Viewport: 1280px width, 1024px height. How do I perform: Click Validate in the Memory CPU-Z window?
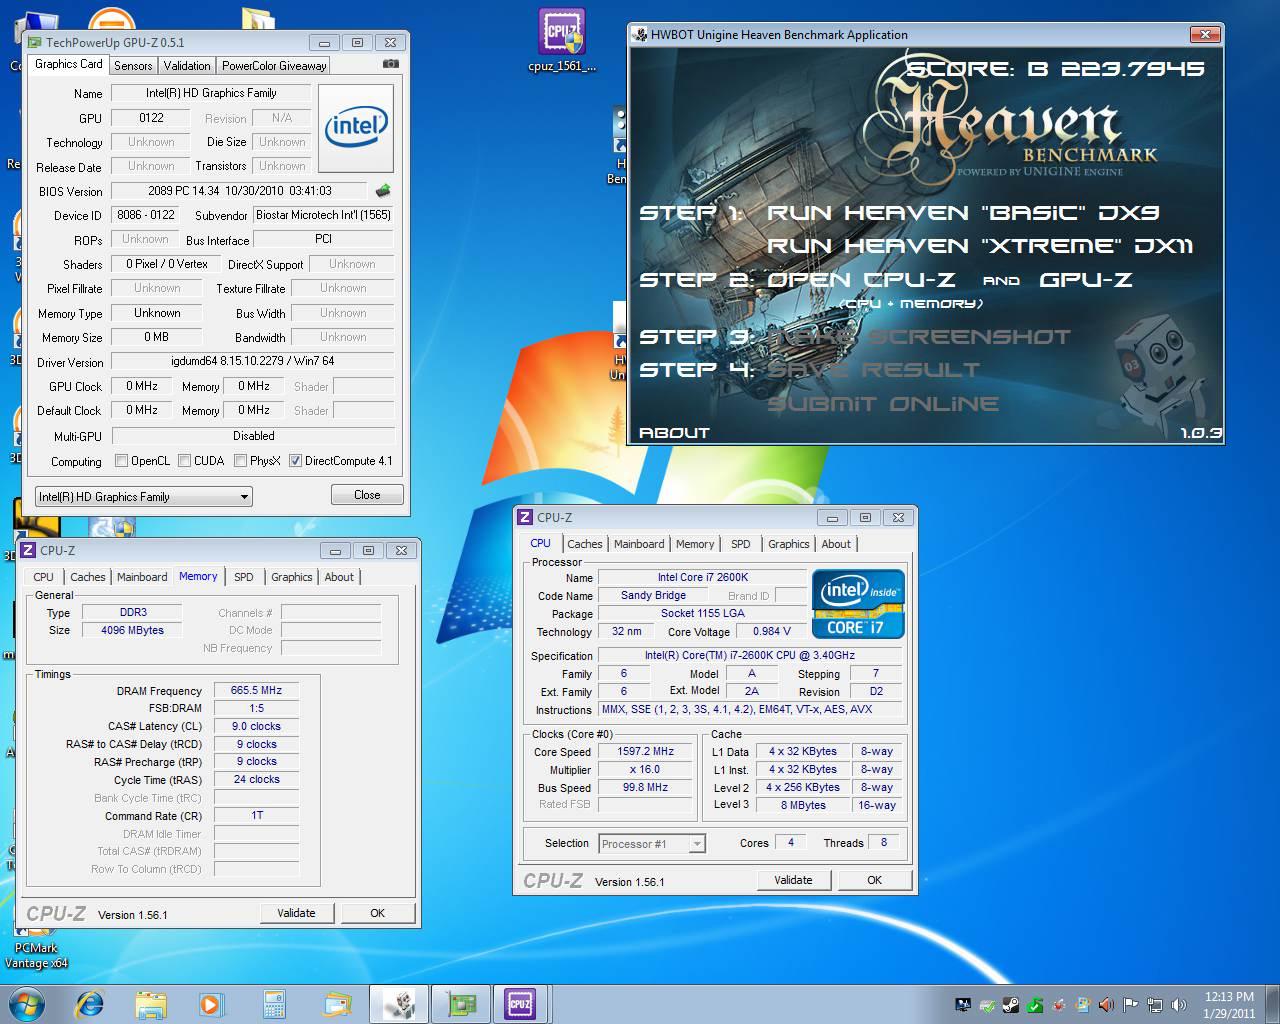[x=296, y=913]
